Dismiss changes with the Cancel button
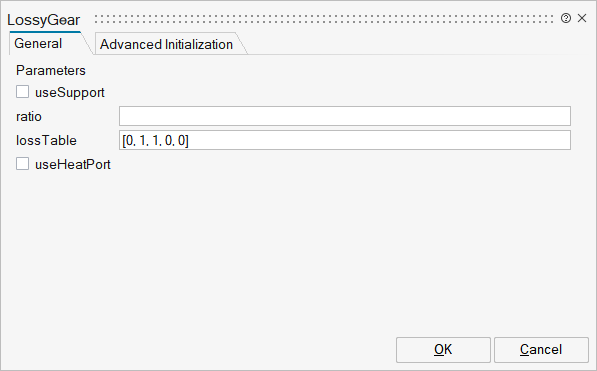The height and width of the screenshot is (371, 597). pos(541,350)
